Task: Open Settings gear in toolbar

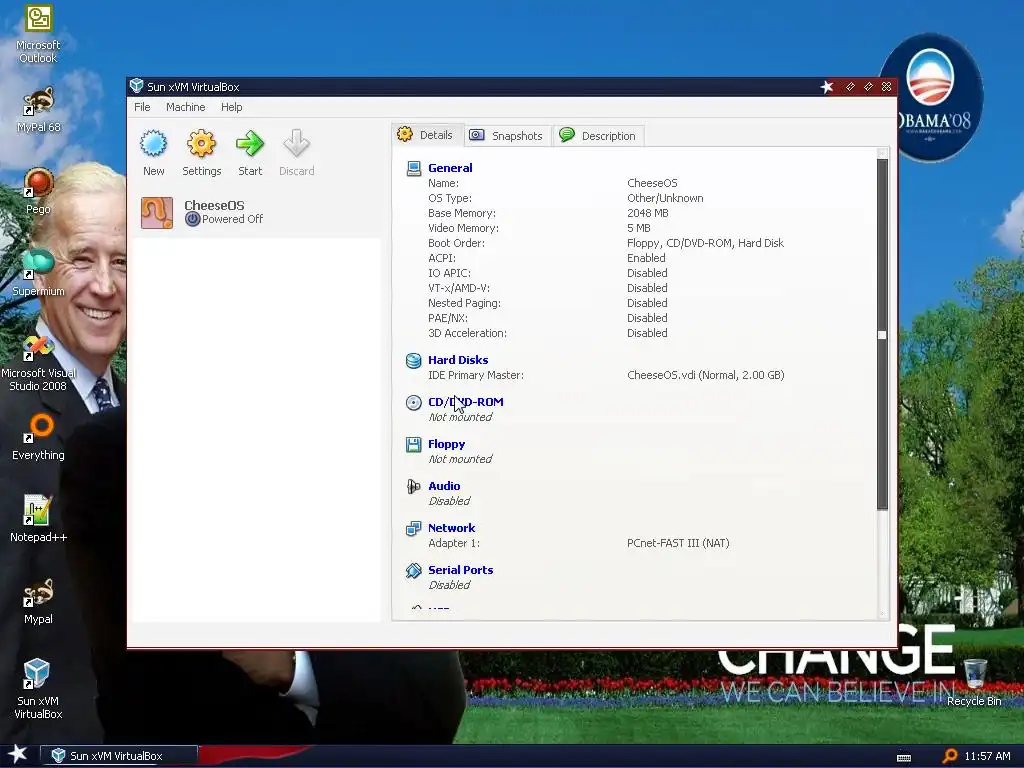Action: point(201,144)
